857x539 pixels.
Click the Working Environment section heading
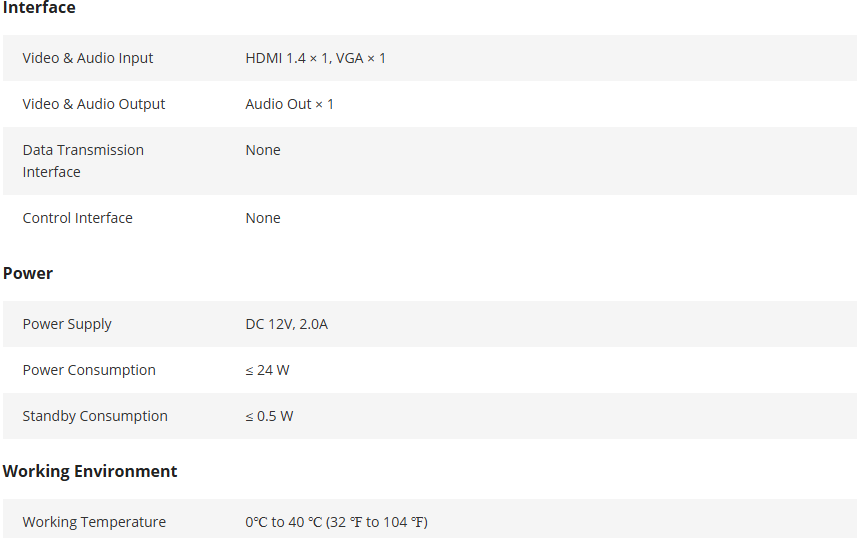(90, 471)
